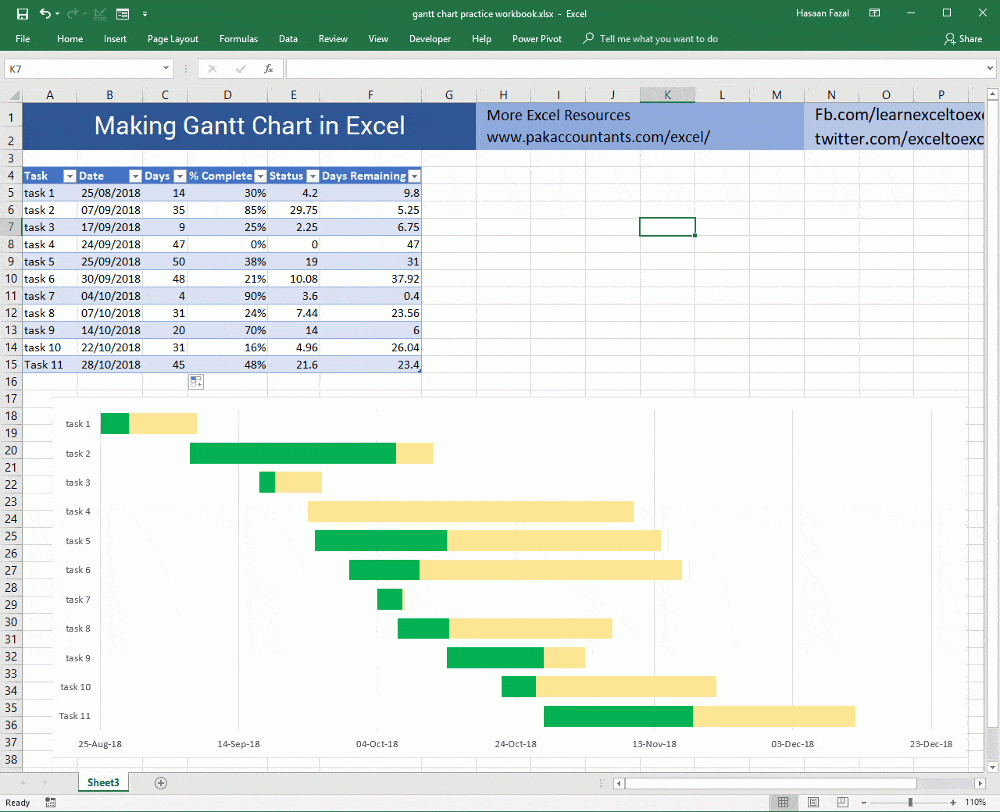This screenshot has height=812, width=1000.
Task: Switch to the Formulas ribbon tab
Action: [x=238, y=39]
